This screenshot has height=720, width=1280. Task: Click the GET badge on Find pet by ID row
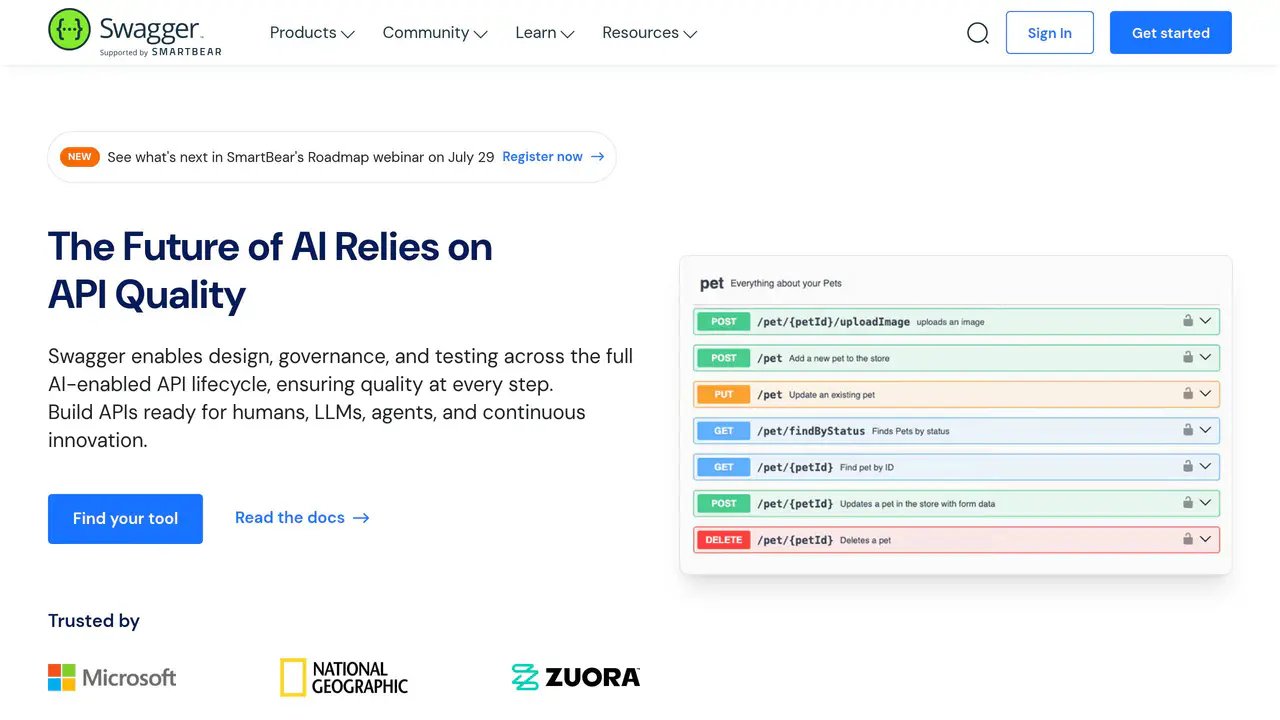pyautogui.click(x=724, y=467)
